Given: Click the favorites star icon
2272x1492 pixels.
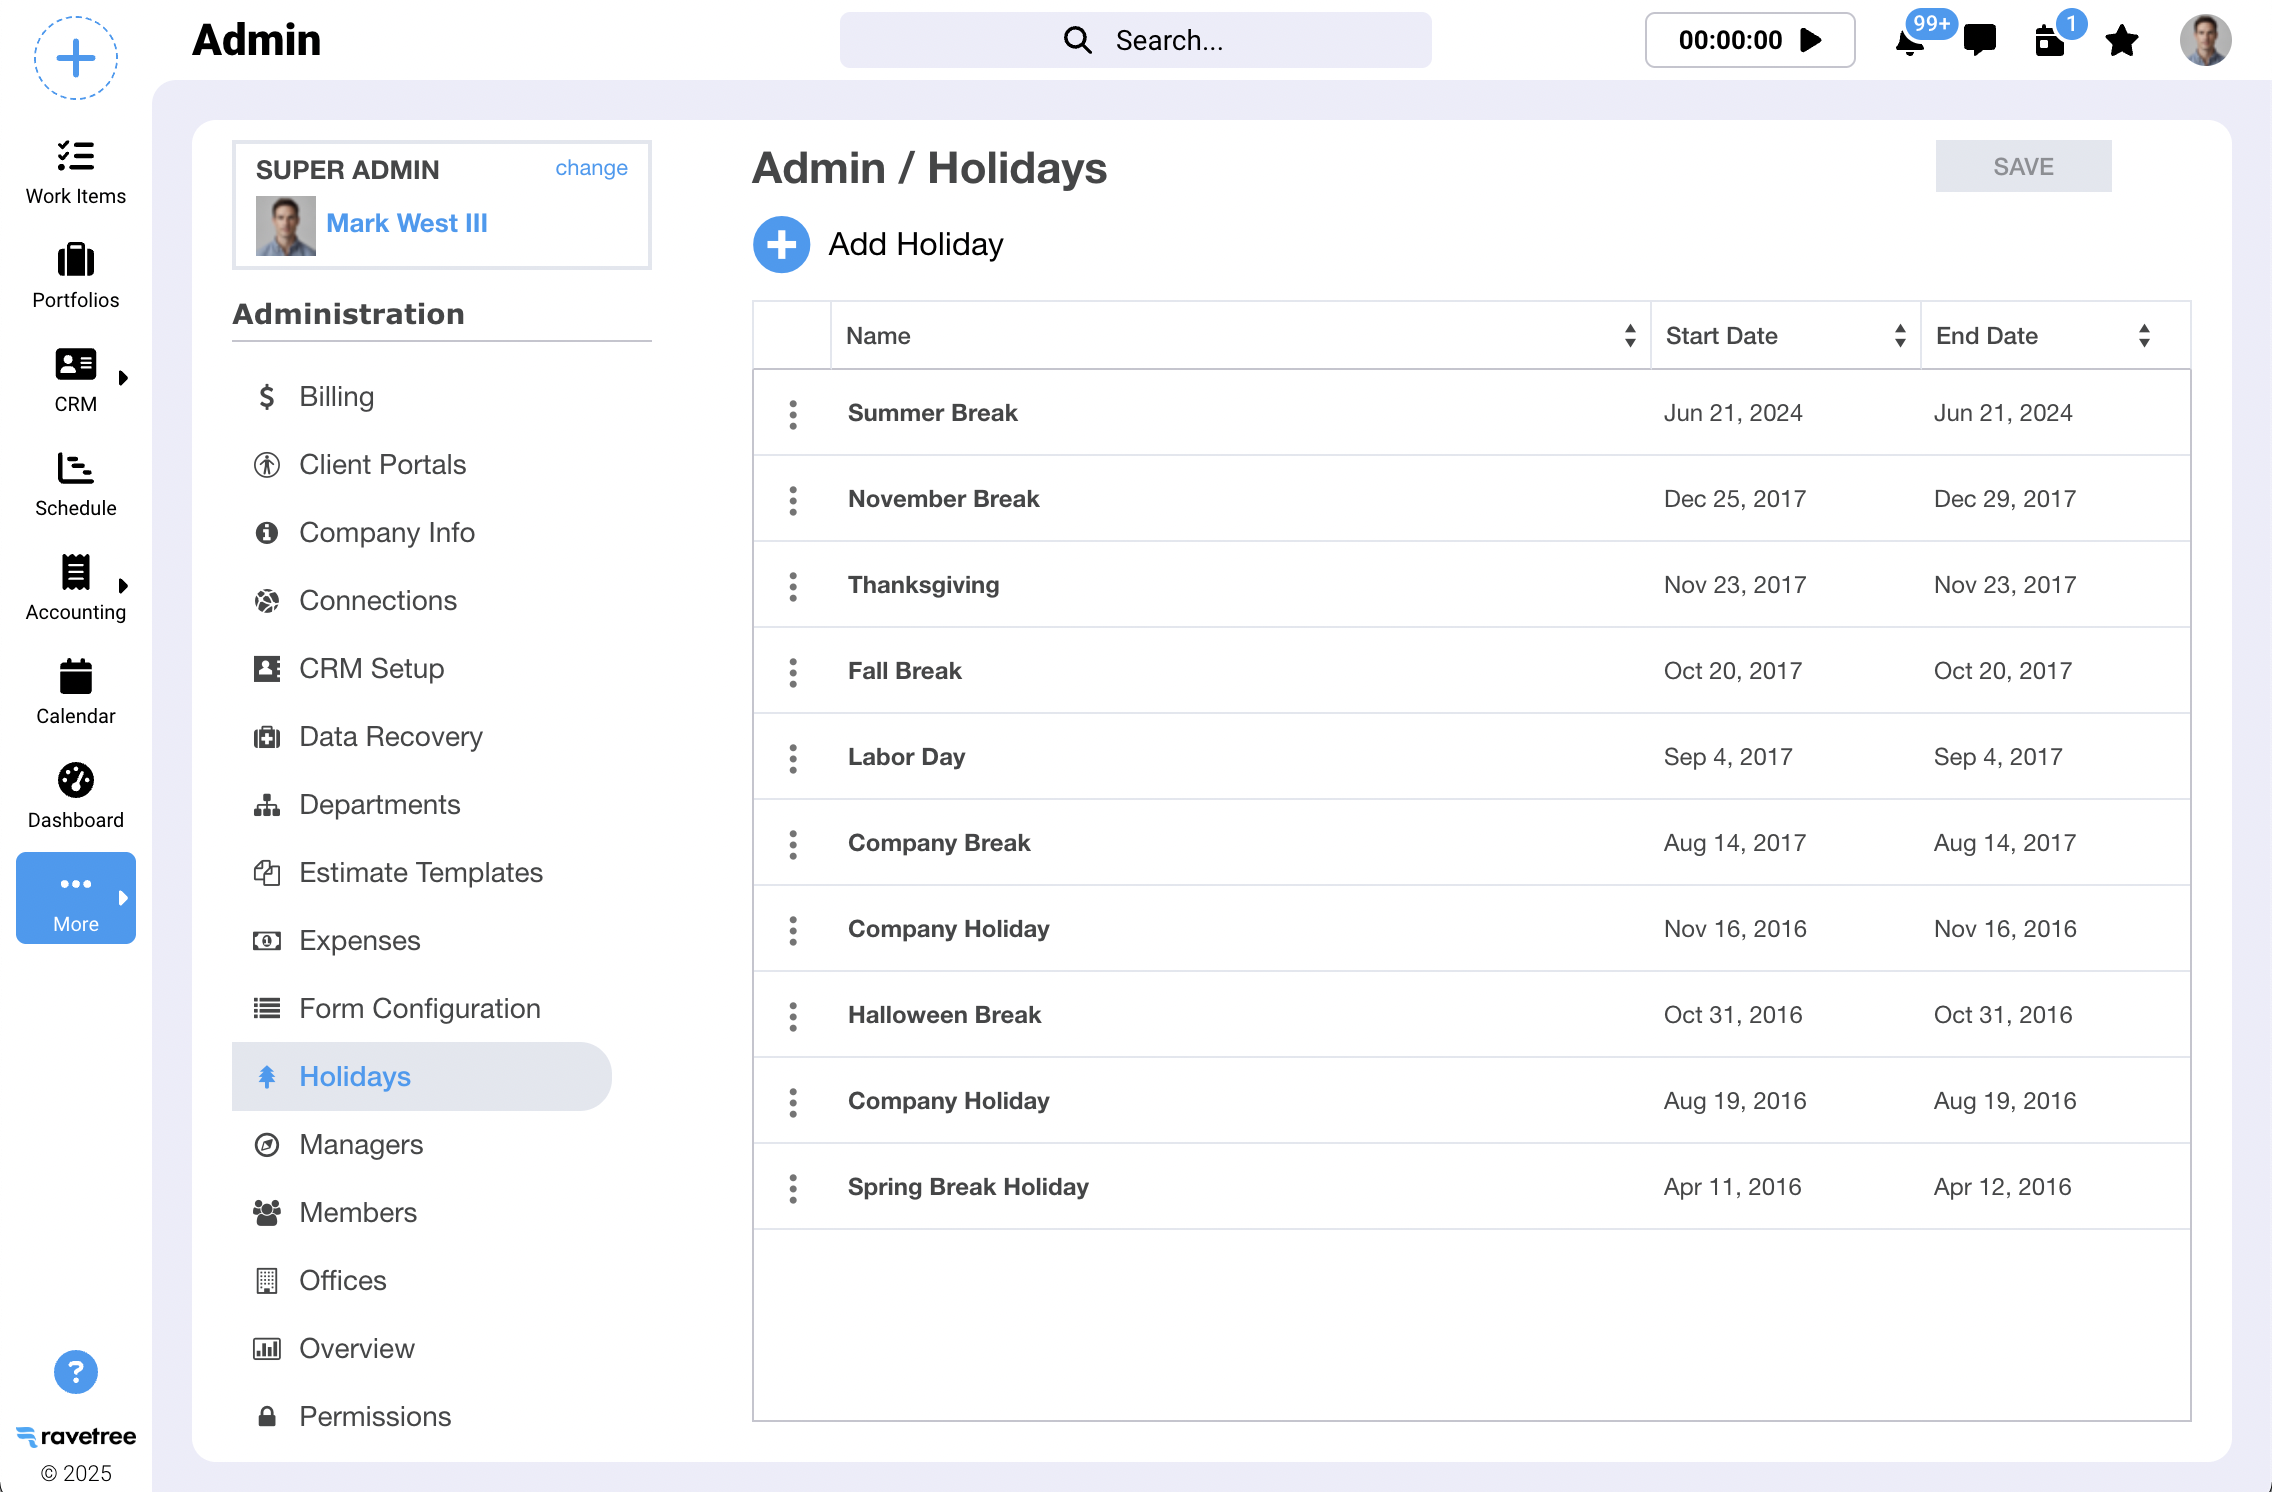Looking at the screenshot, I should [x=2121, y=40].
